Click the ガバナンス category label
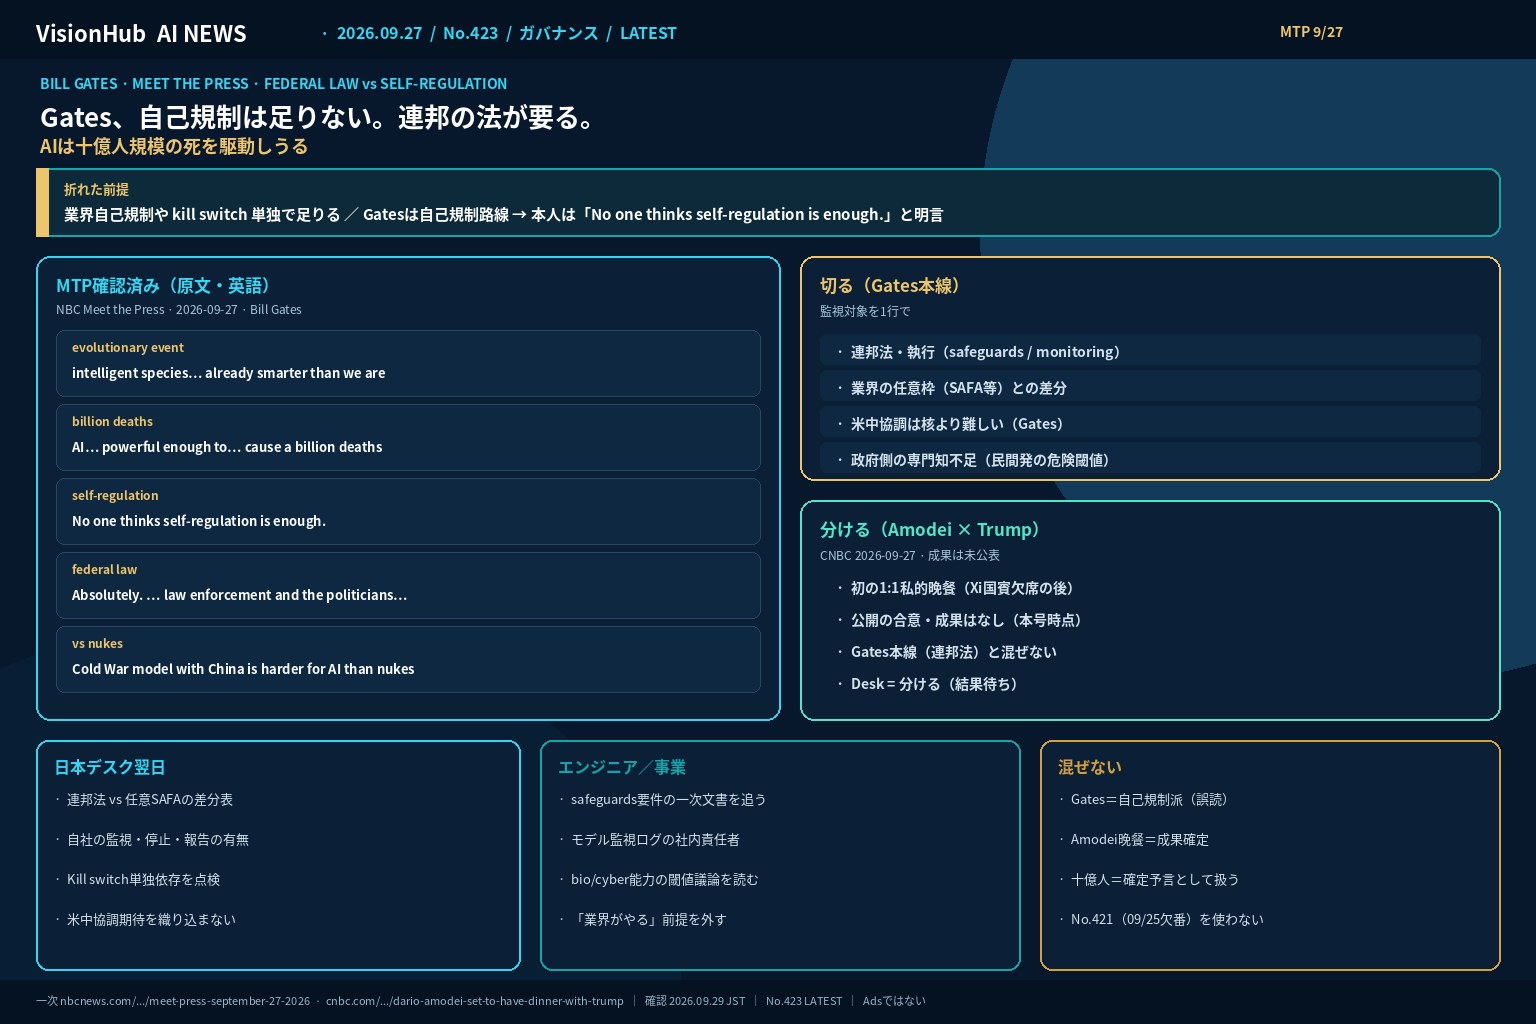 [x=558, y=33]
